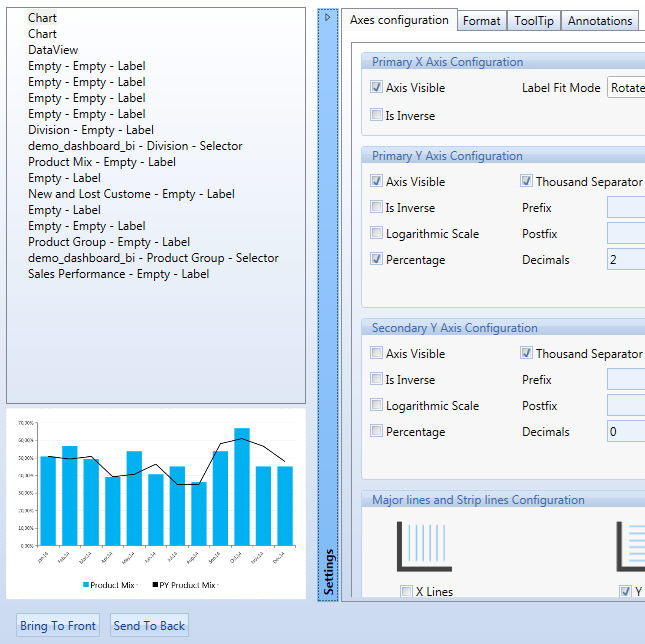Select first Chart item in list
The width and height of the screenshot is (645, 644).
42,18
